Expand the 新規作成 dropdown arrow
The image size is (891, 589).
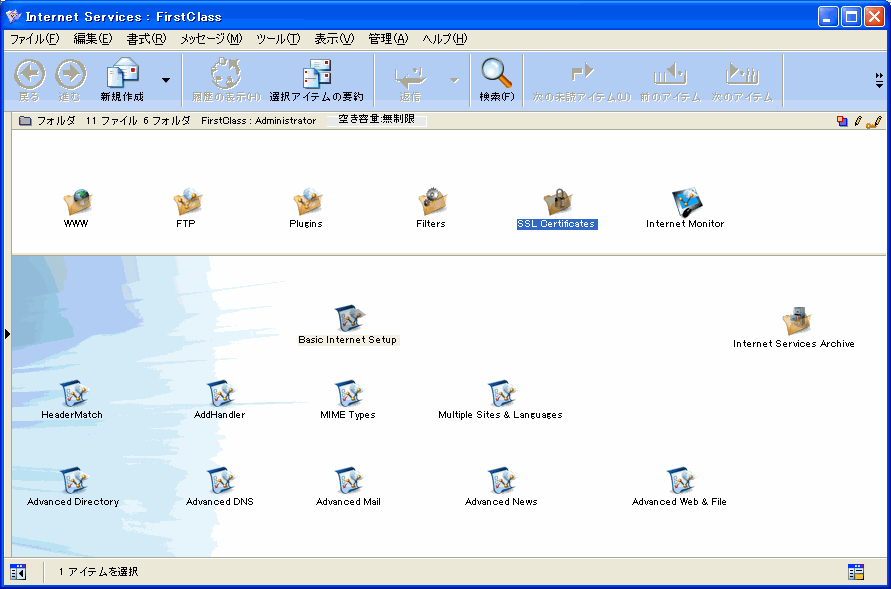click(x=166, y=80)
